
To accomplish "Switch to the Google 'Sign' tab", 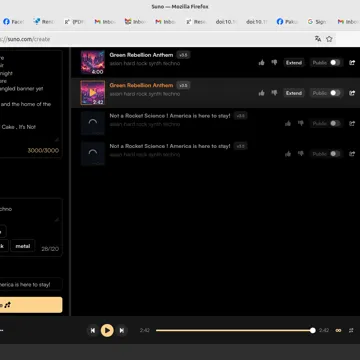I will pyautogui.click(x=318, y=22).
